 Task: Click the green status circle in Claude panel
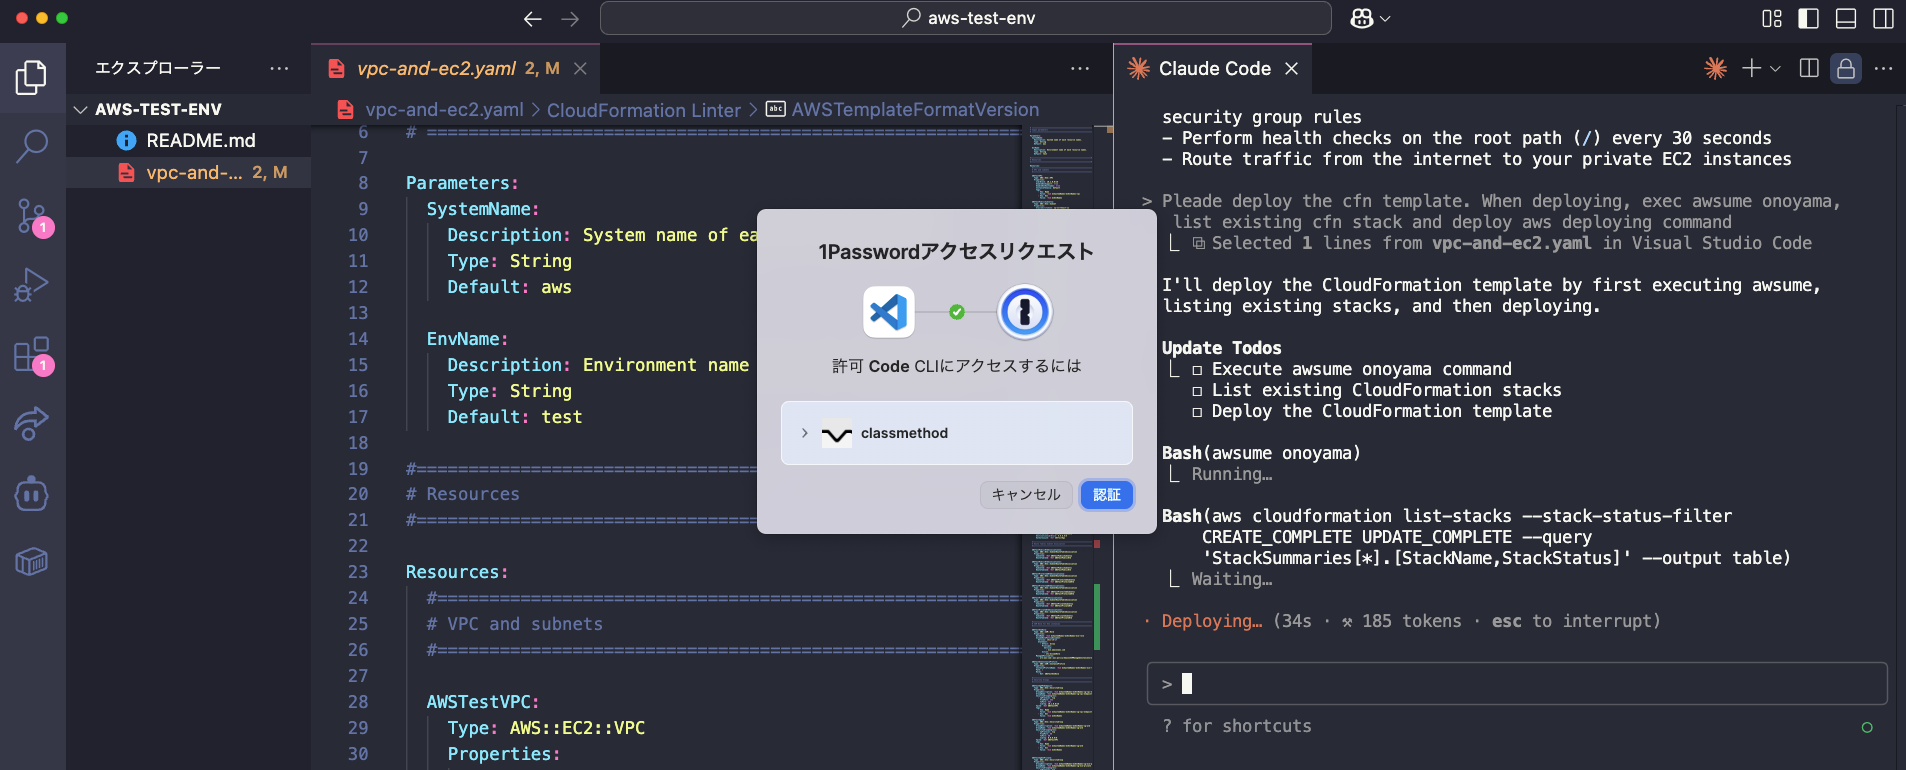coord(1867,727)
